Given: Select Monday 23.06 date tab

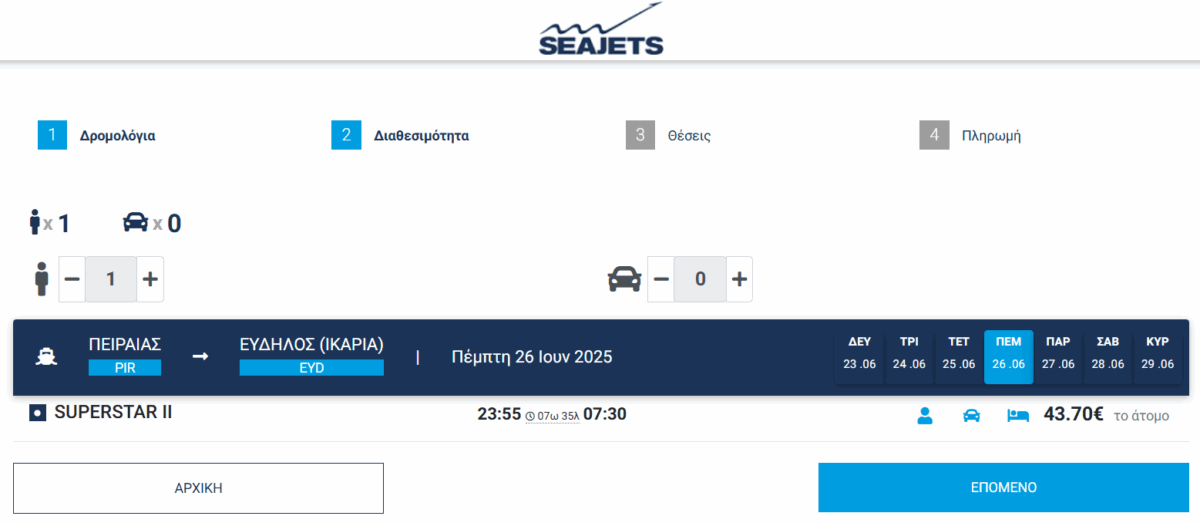Looking at the screenshot, I should 859,357.
